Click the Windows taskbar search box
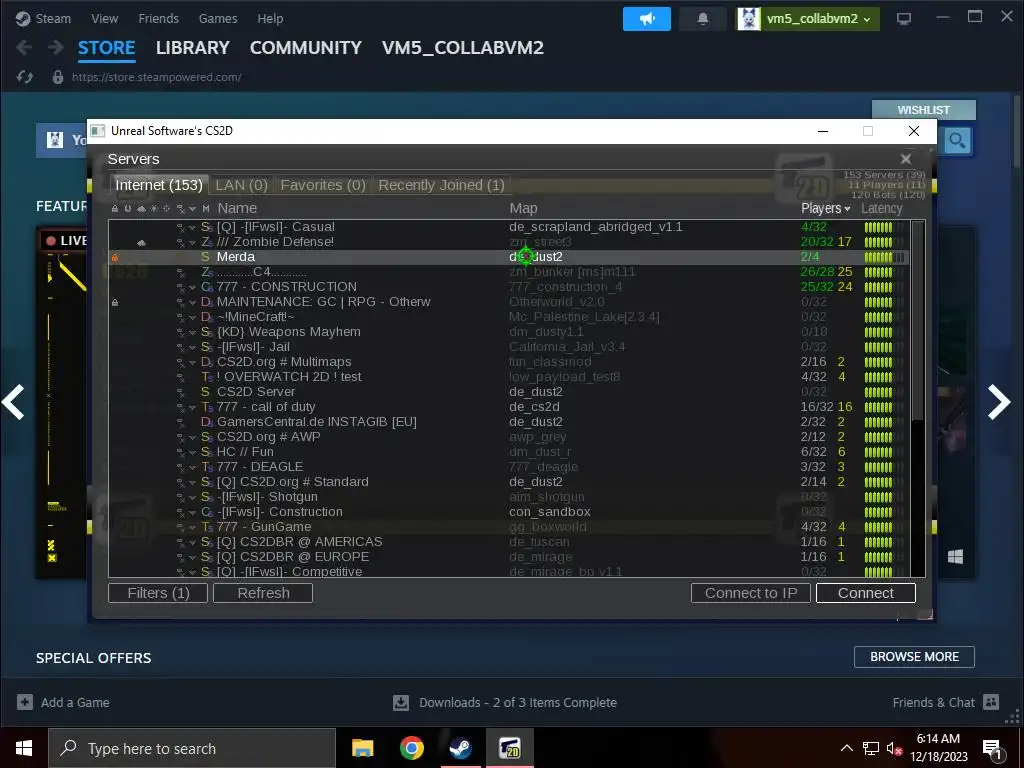 pos(192,748)
